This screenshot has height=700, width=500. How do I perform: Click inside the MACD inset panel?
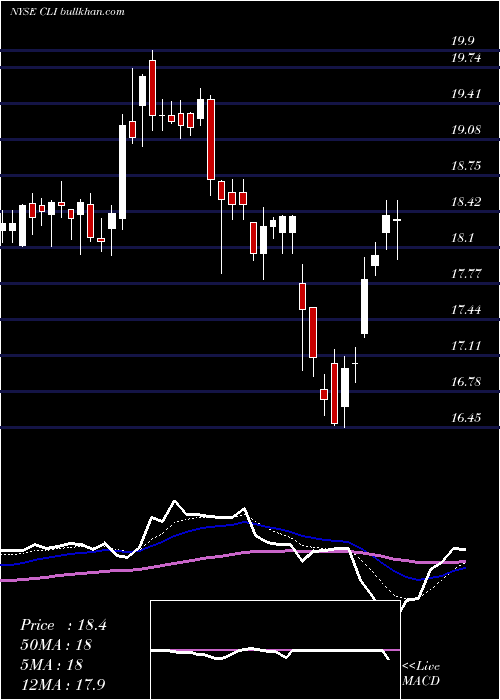(x=275, y=650)
